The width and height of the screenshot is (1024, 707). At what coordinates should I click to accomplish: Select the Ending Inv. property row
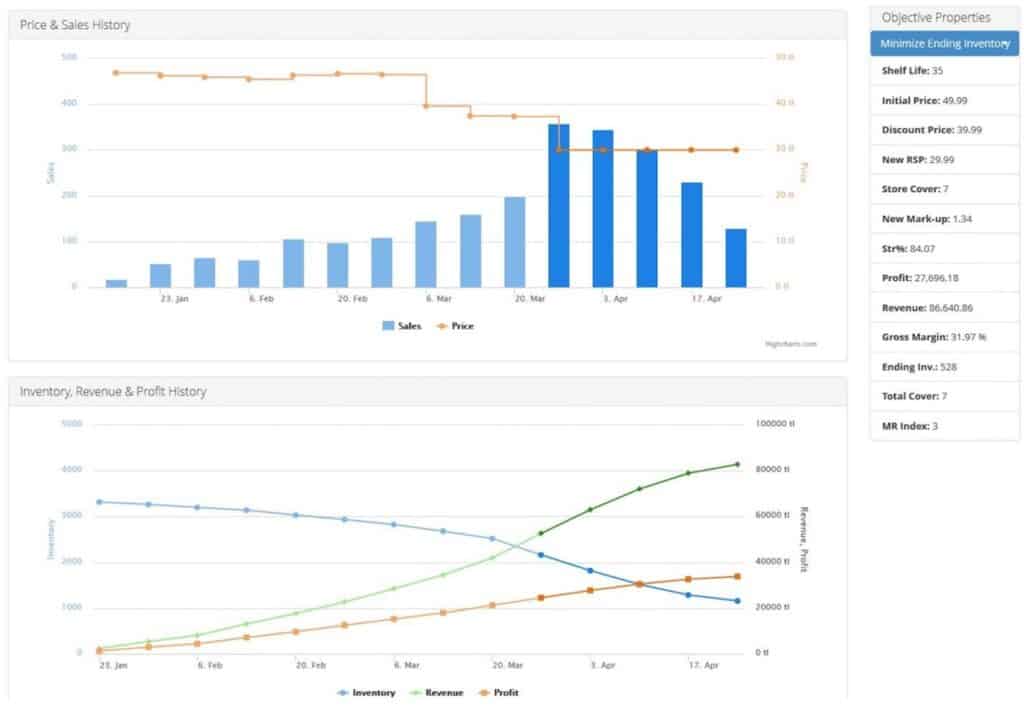pyautogui.click(x=944, y=367)
